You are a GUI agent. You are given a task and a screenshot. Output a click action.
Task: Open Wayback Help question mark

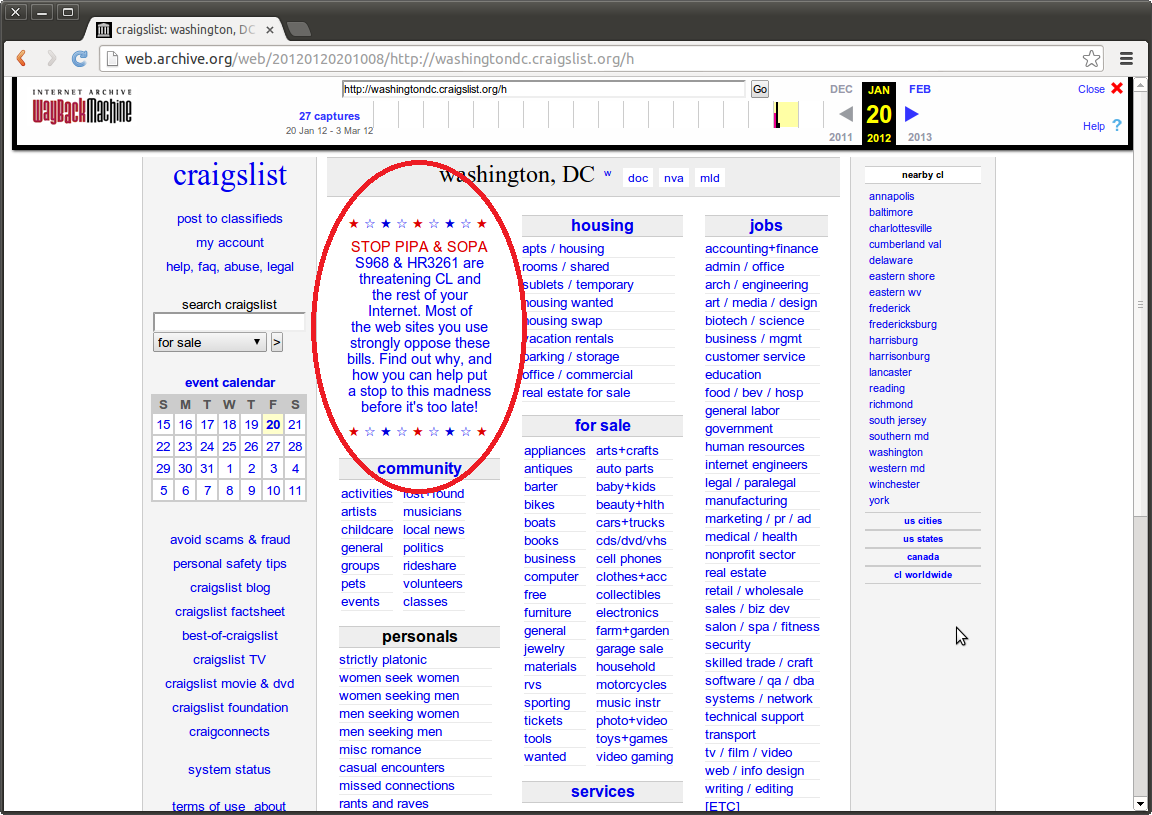click(1117, 125)
